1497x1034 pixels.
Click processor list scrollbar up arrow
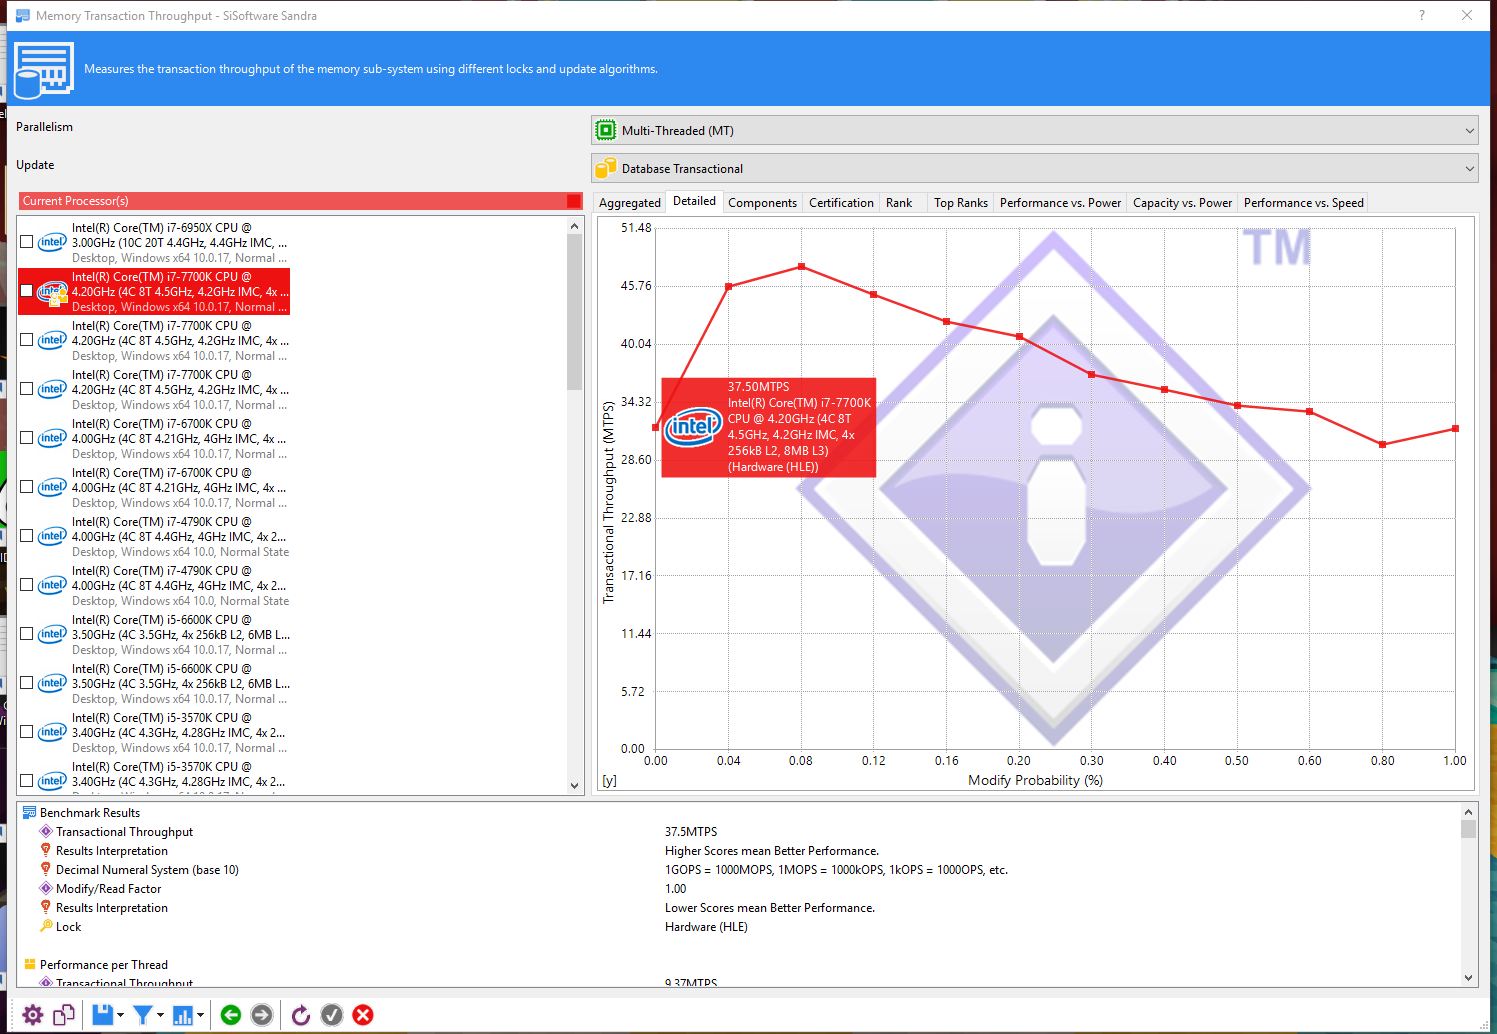point(575,226)
